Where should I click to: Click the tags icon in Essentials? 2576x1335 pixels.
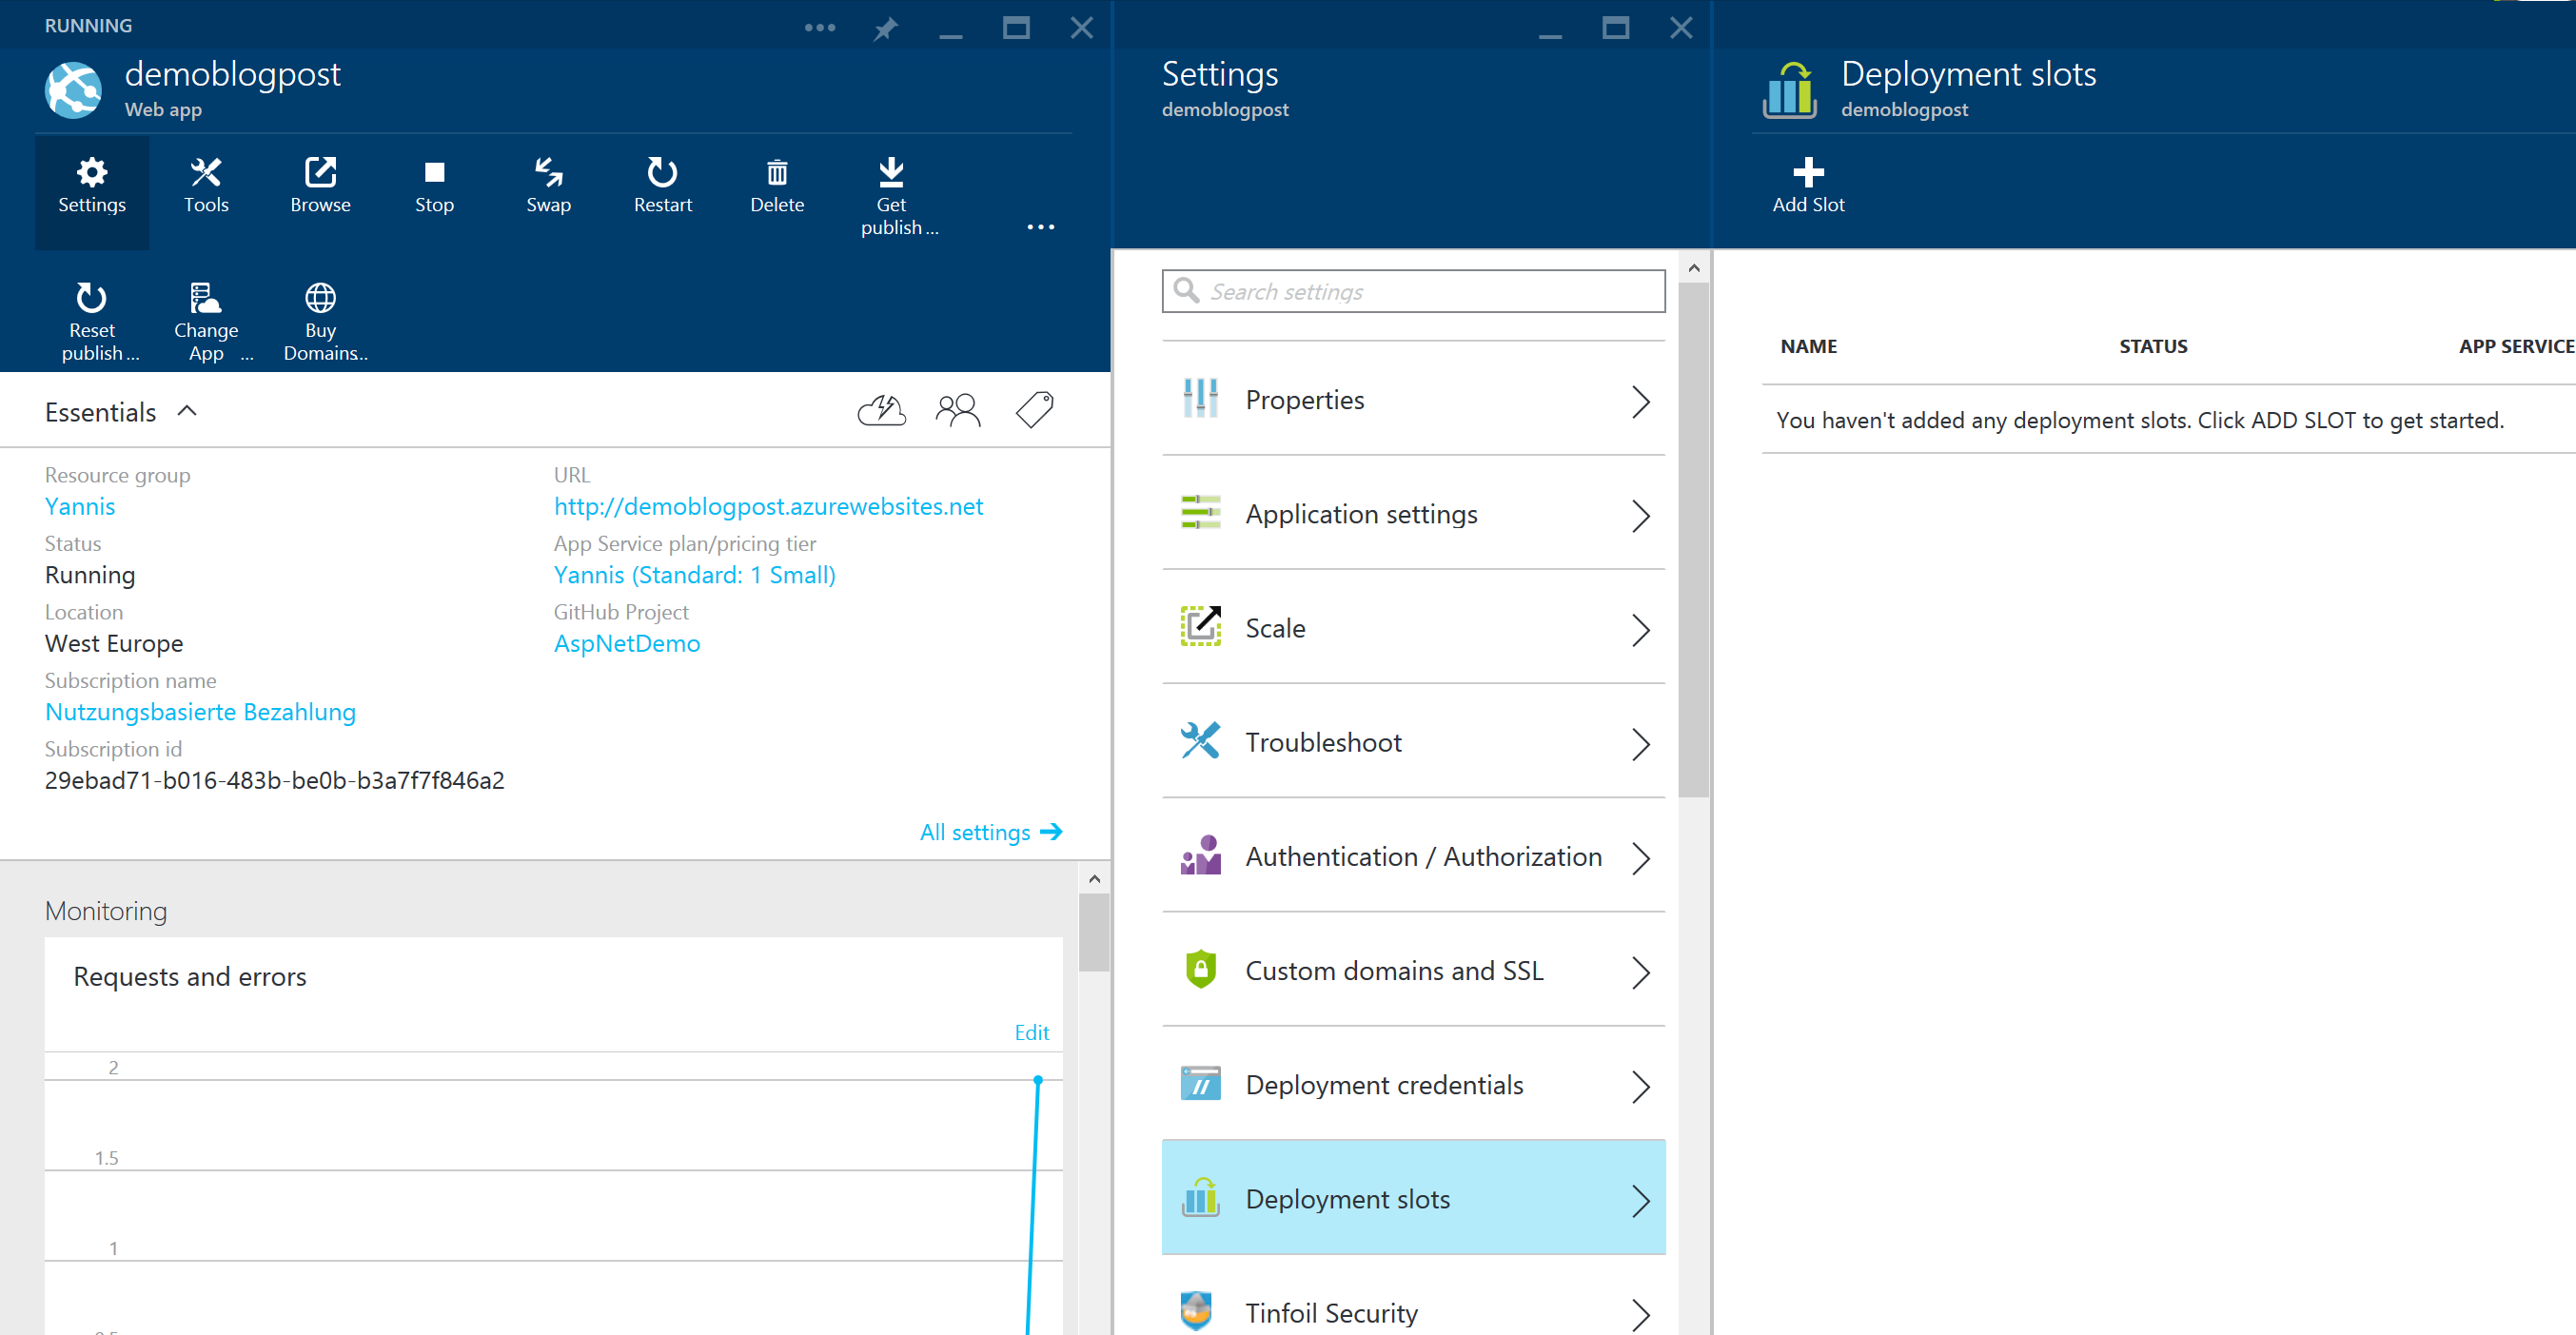click(1035, 410)
